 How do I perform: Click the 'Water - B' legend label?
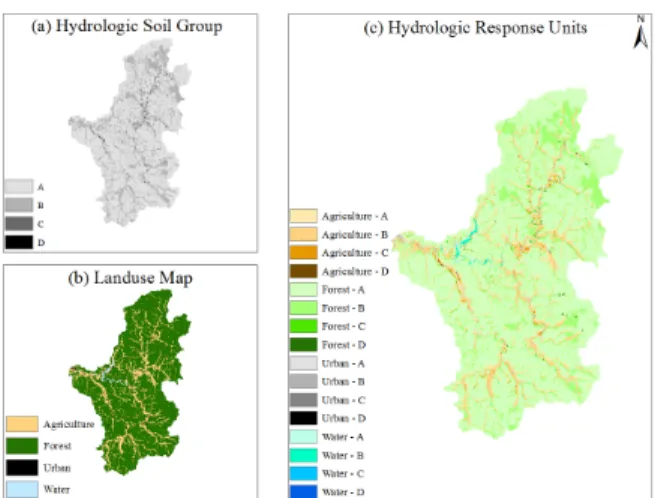(x=343, y=455)
